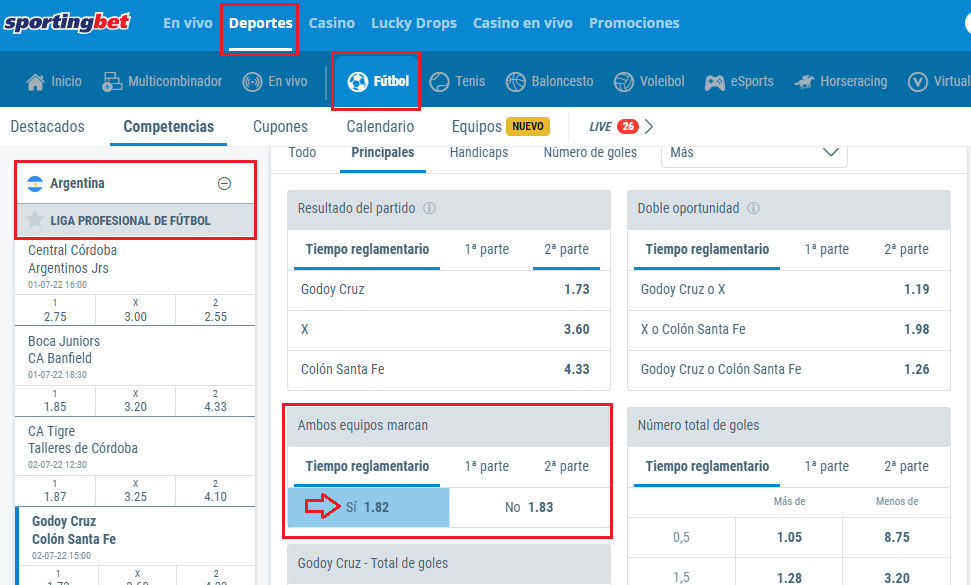Select the Baloncesto basketball icon
Image resolution: width=971 pixels, height=585 pixels.
click(x=515, y=82)
